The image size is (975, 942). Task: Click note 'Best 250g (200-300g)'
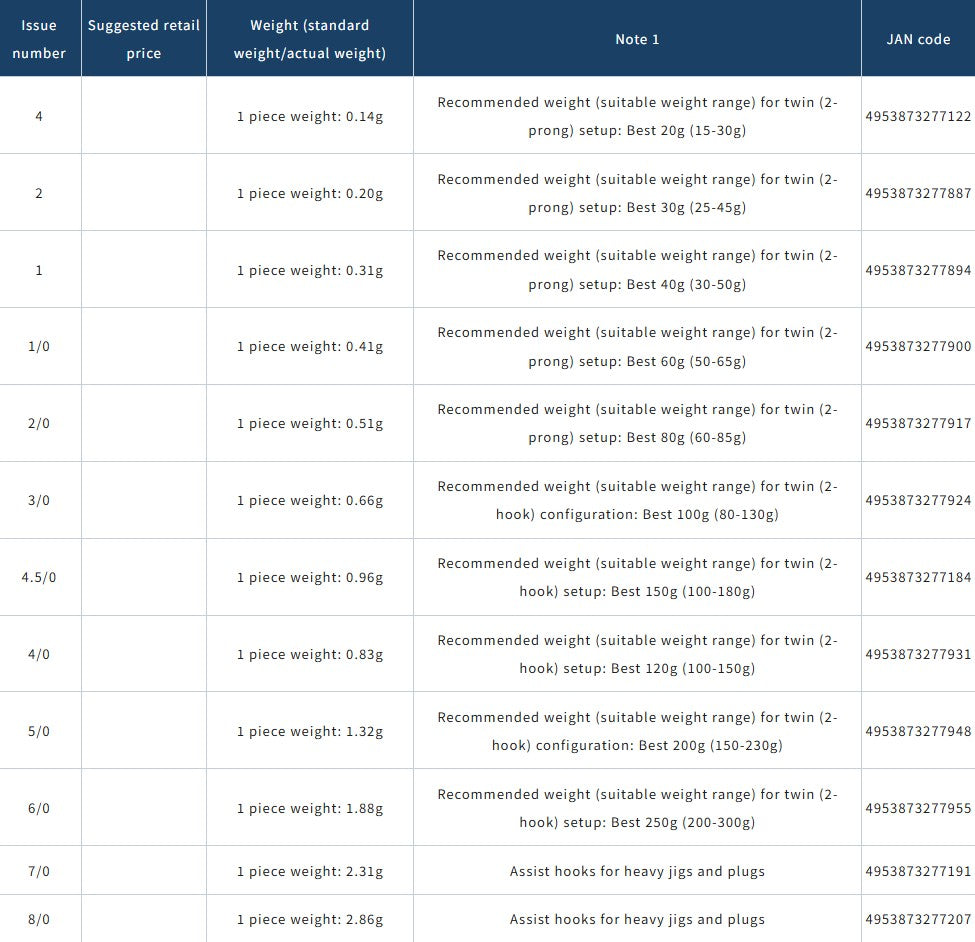[x=683, y=823]
